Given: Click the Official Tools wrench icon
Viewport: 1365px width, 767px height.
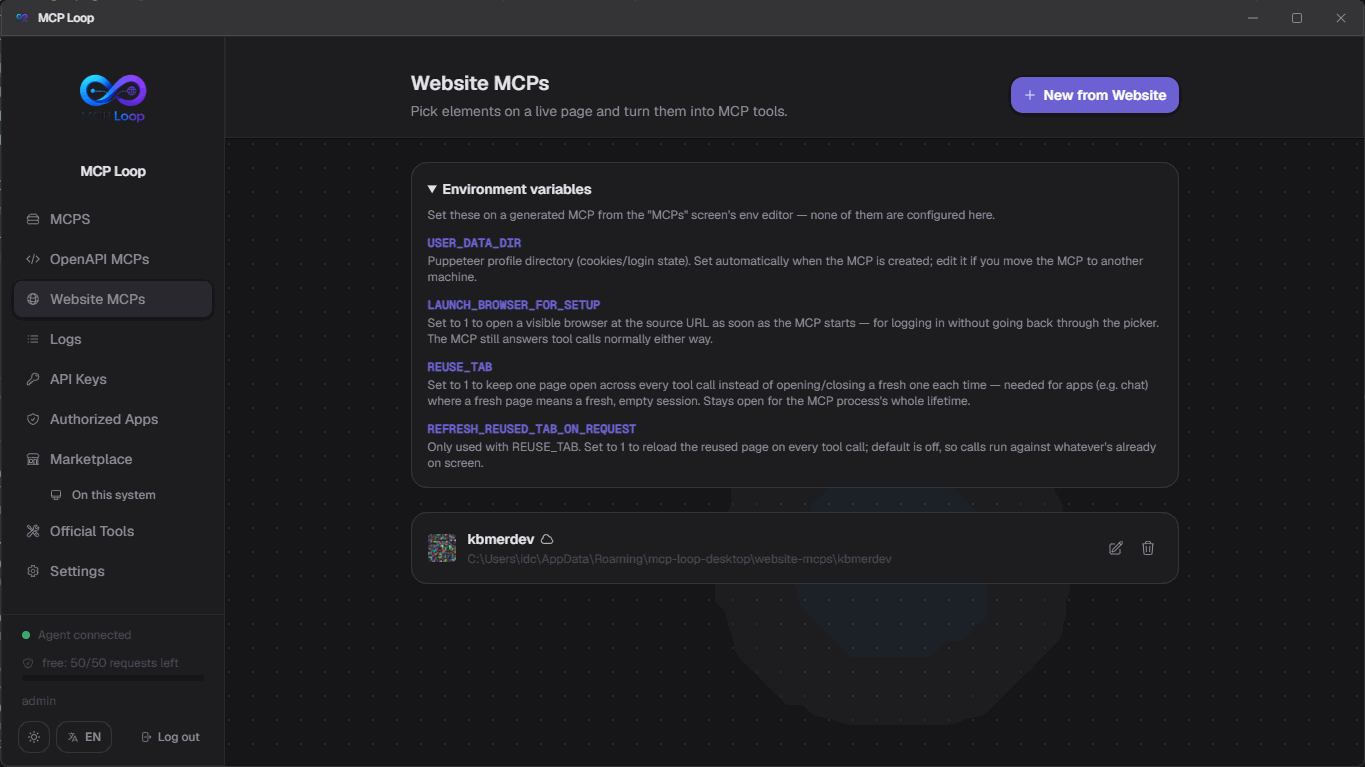Looking at the screenshot, I should tap(33, 531).
